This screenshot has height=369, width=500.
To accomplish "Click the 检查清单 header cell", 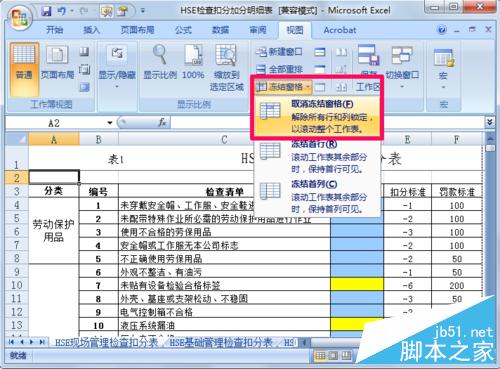I will click(x=224, y=191).
